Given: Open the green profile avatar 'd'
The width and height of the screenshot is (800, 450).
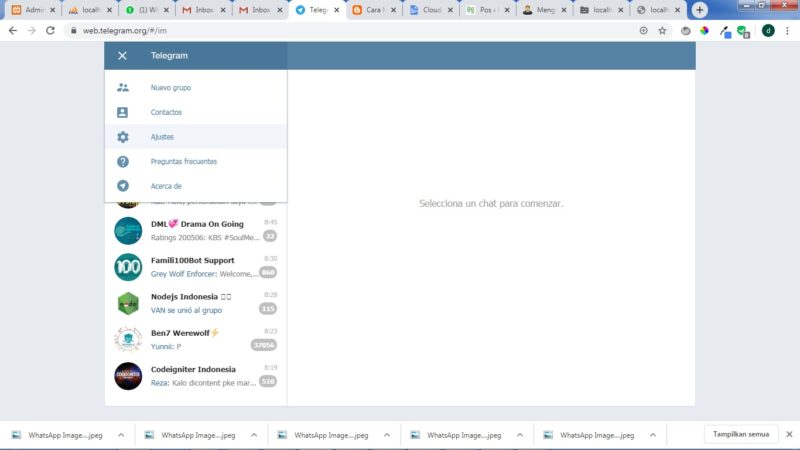Looking at the screenshot, I should point(768,31).
